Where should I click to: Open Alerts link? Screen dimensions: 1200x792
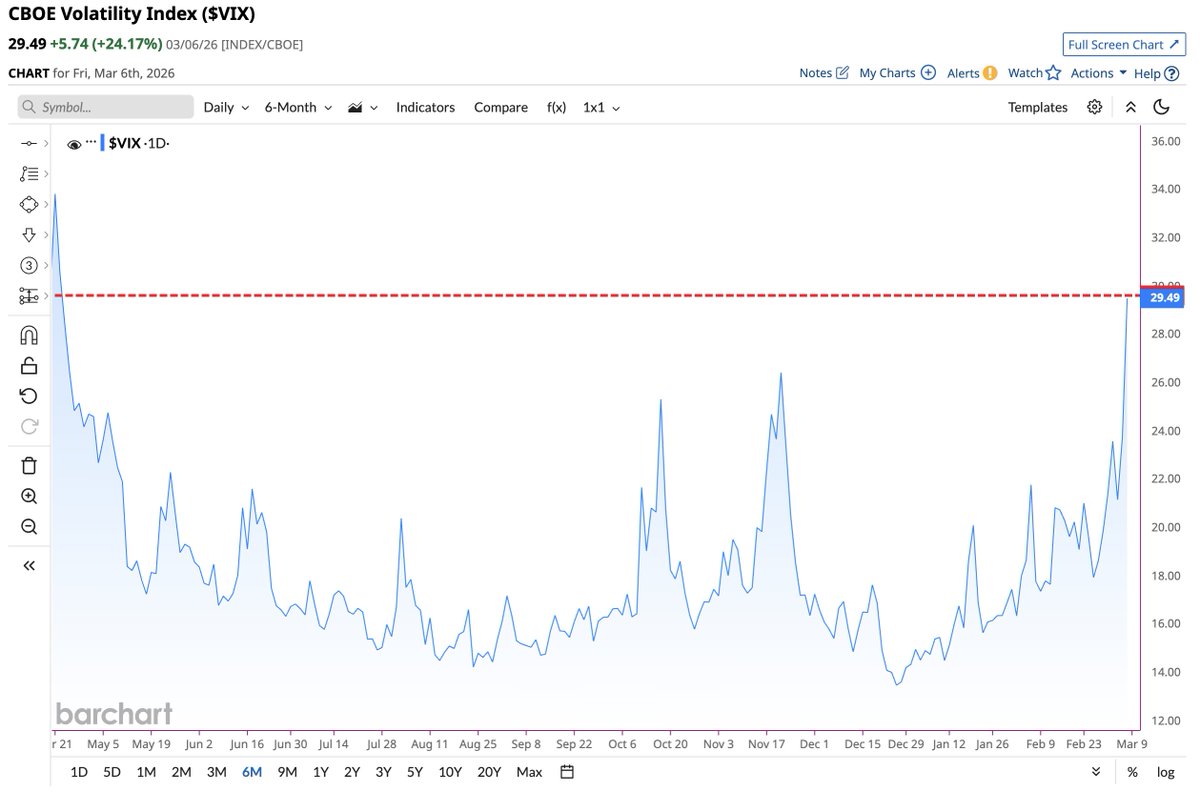(x=972, y=73)
